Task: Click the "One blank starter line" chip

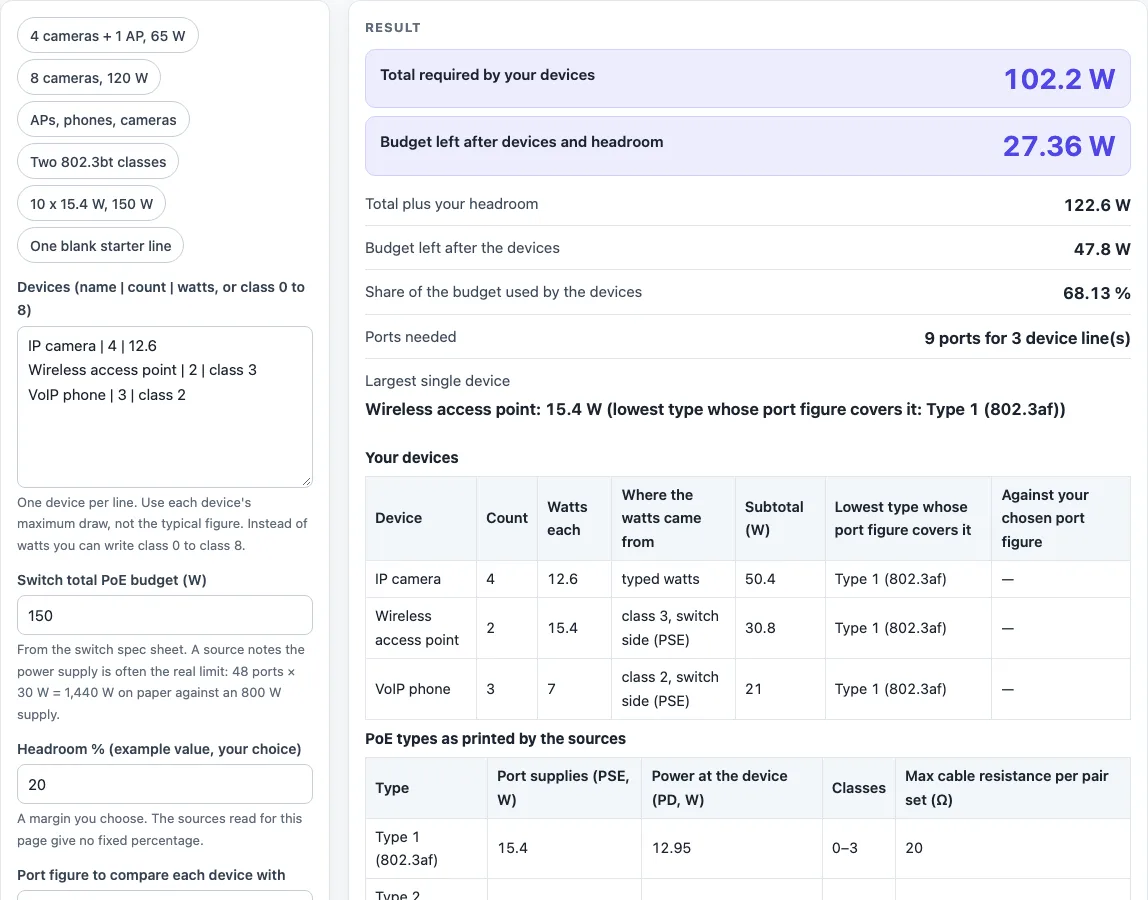Action: point(100,246)
